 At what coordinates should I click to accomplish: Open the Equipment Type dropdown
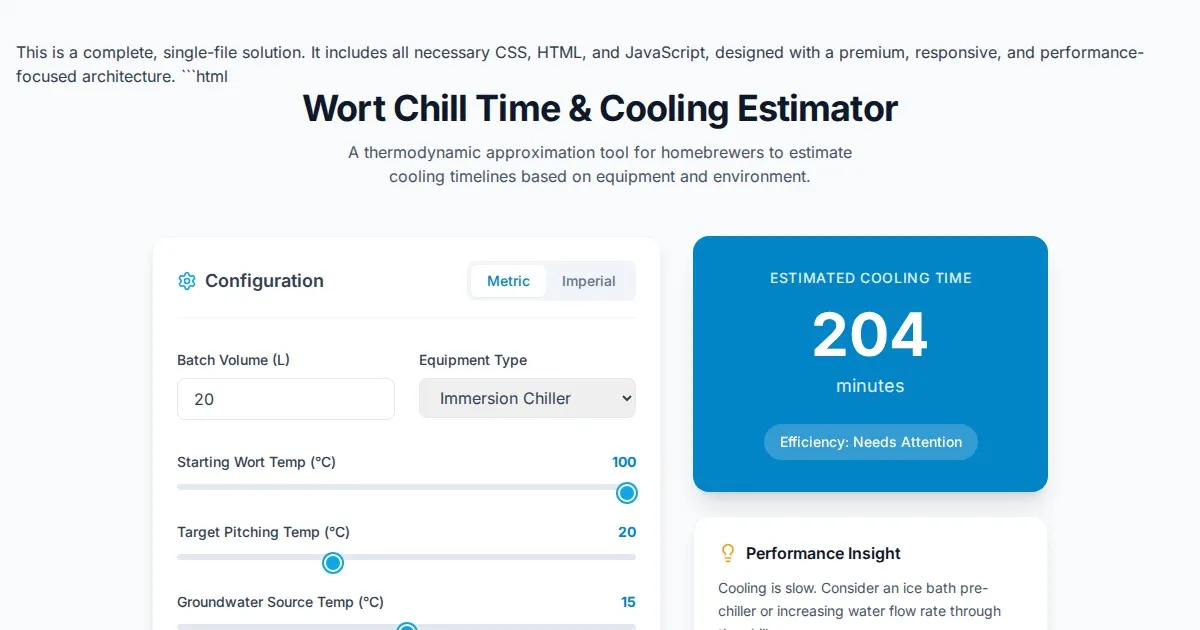pyautogui.click(x=527, y=398)
